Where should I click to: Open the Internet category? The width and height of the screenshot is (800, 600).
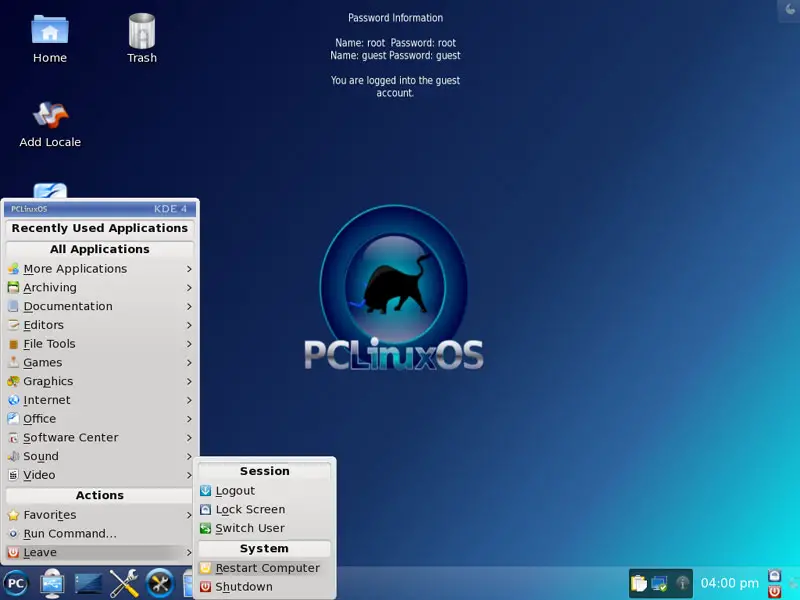click(x=100, y=400)
